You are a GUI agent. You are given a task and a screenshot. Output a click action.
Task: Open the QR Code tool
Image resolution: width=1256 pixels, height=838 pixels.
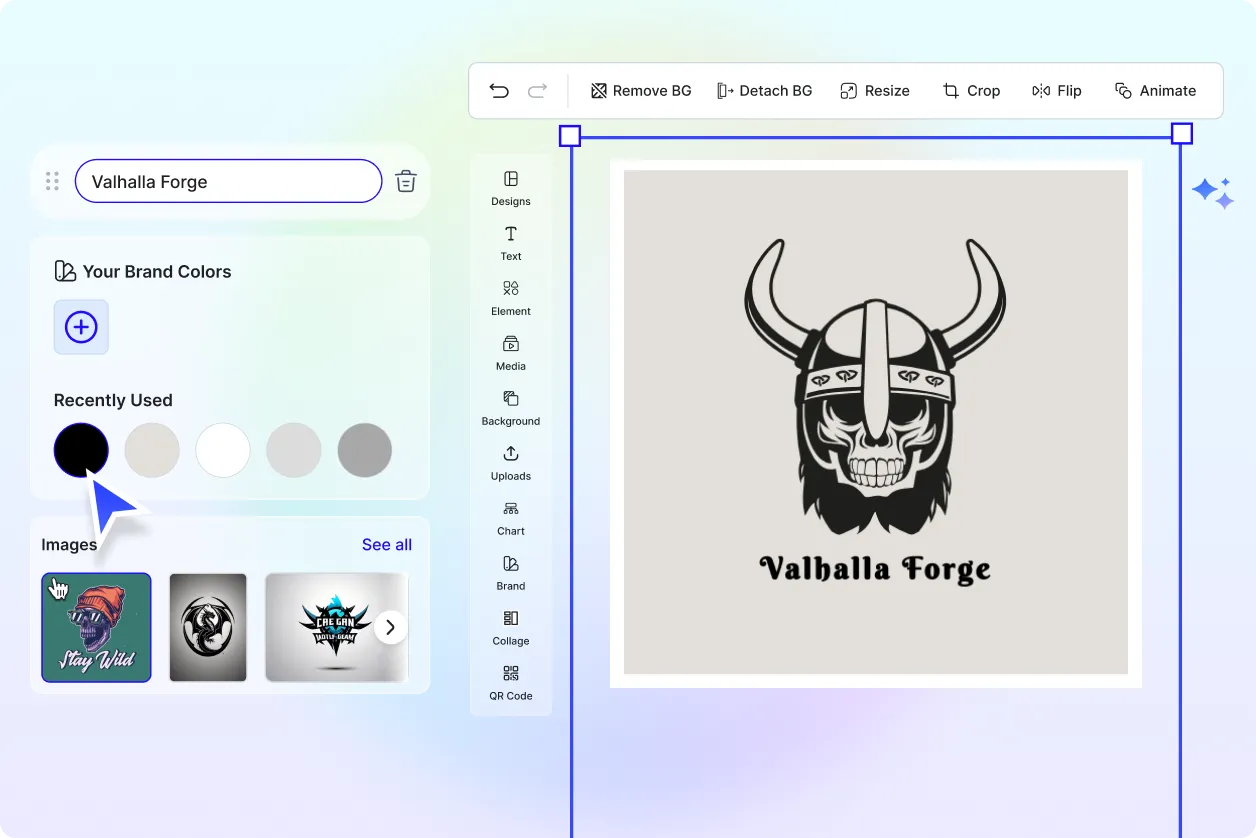click(x=511, y=682)
